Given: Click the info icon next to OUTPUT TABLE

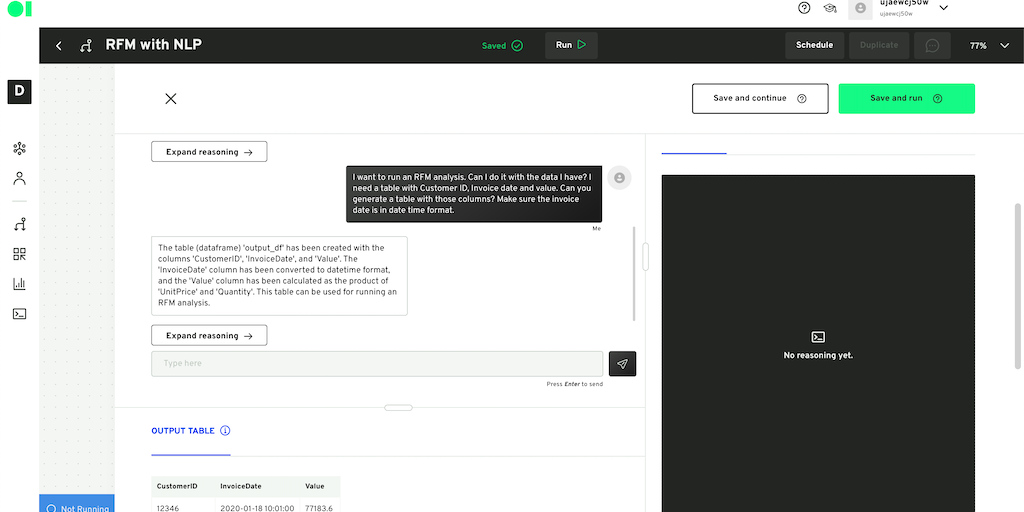Looking at the screenshot, I should (225, 431).
